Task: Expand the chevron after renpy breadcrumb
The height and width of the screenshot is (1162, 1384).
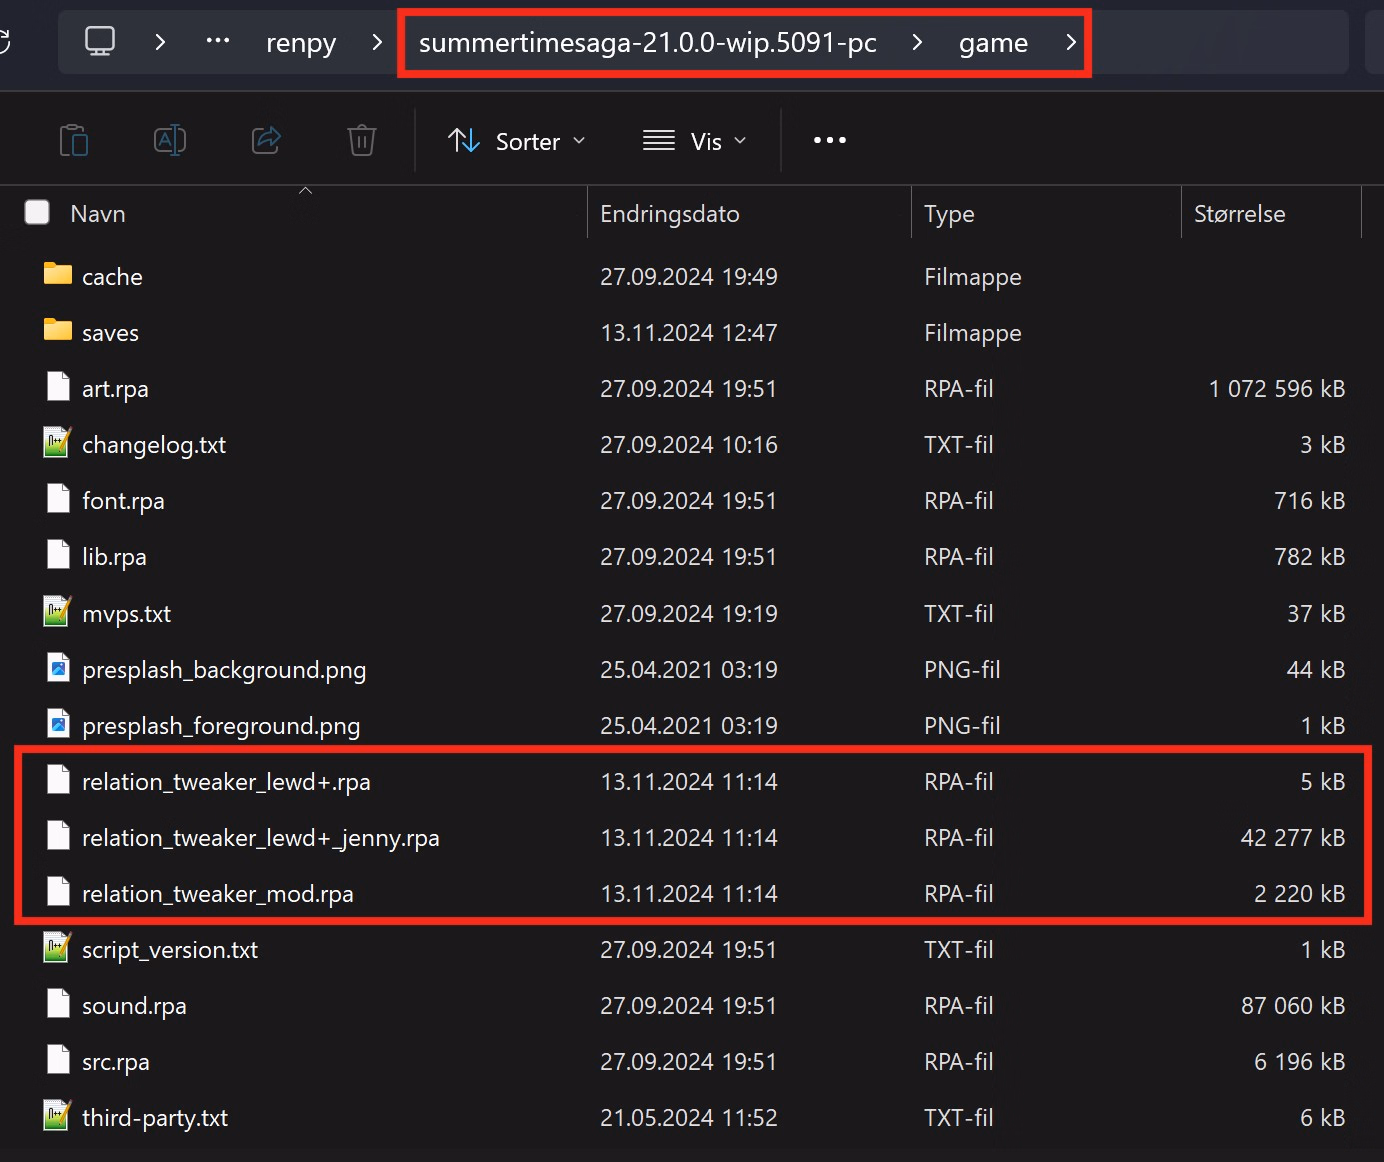Action: click(x=377, y=41)
